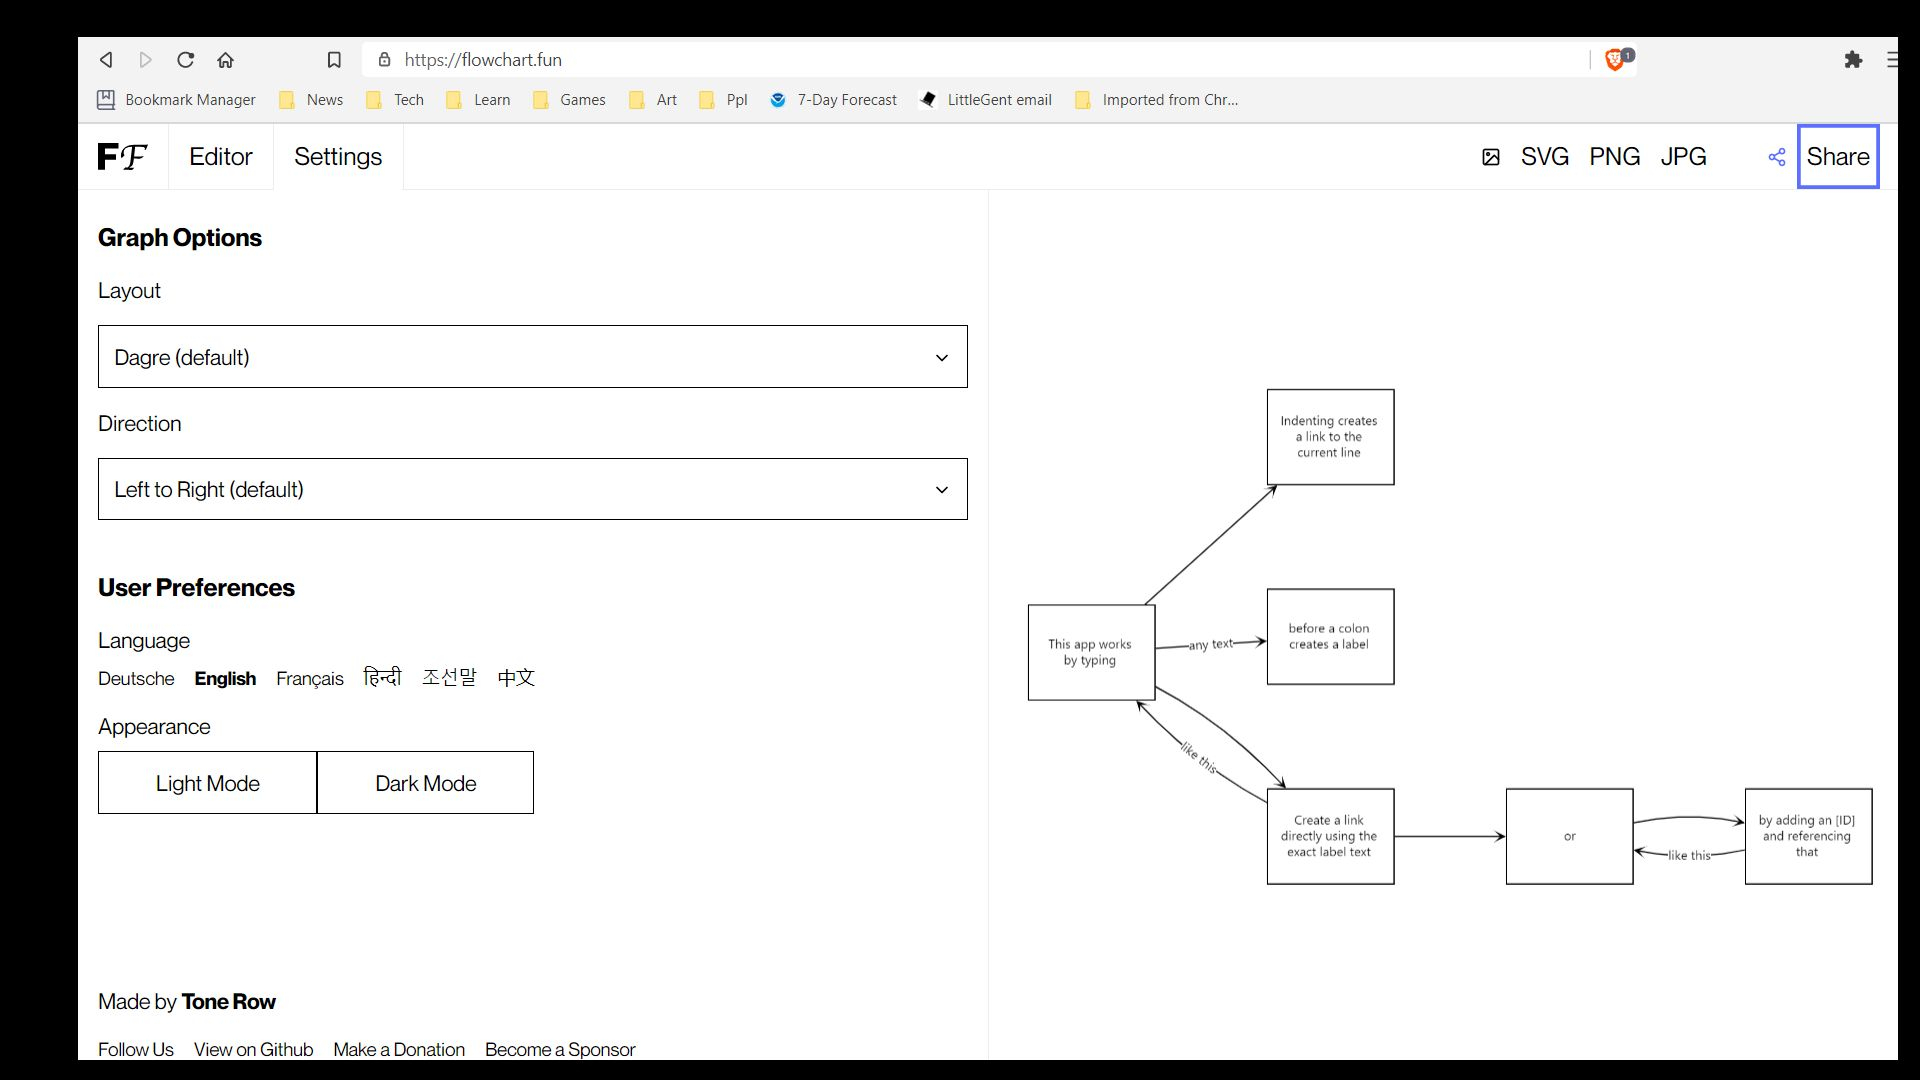
Task: Enable Dark Mode appearance
Action: pyautogui.click(x=425, y=783)
